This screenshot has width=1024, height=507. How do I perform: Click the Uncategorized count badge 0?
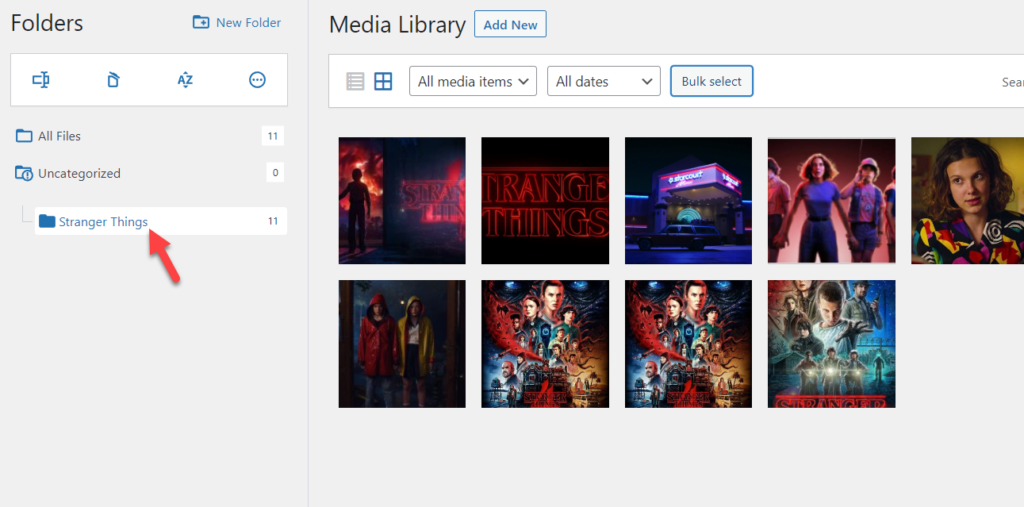(x=275, y=172)
